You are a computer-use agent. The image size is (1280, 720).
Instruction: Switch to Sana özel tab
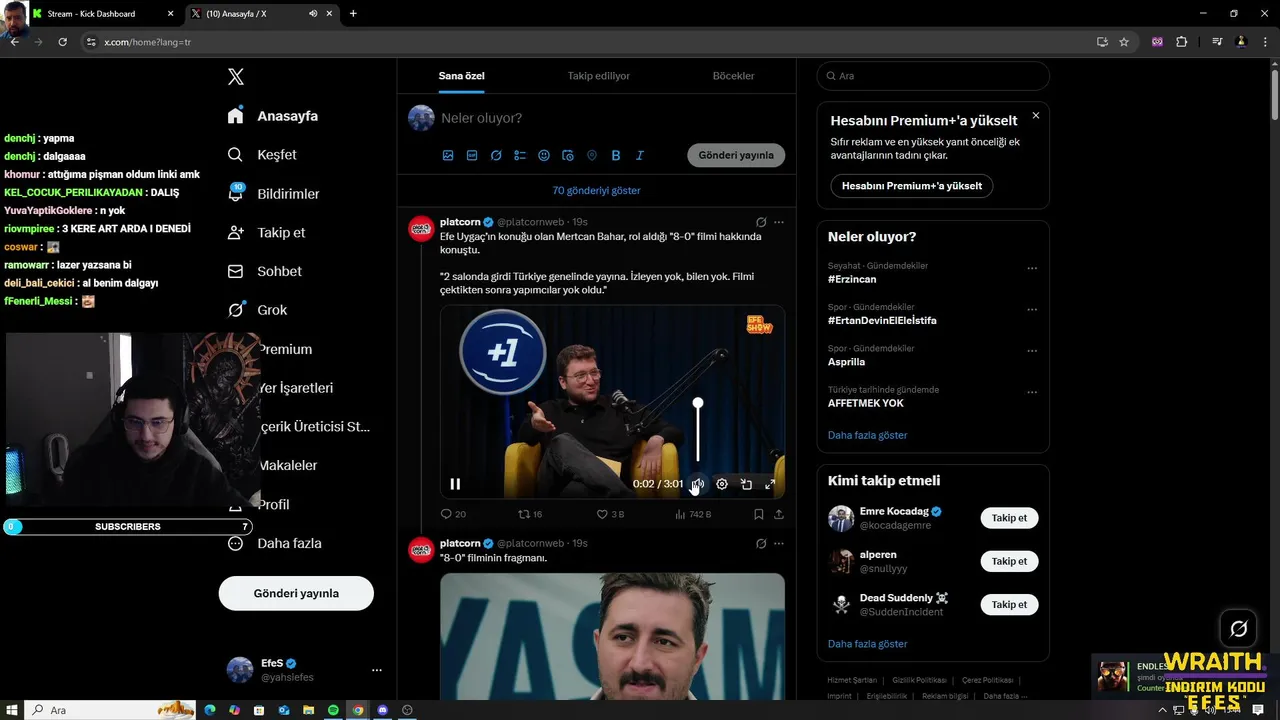[461, 76]
